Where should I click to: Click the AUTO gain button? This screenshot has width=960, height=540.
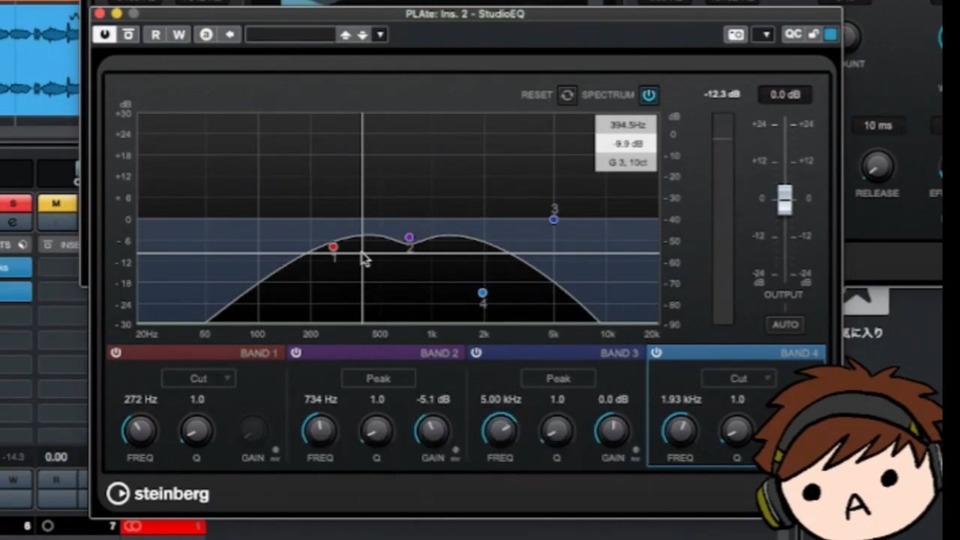[785, 324]
